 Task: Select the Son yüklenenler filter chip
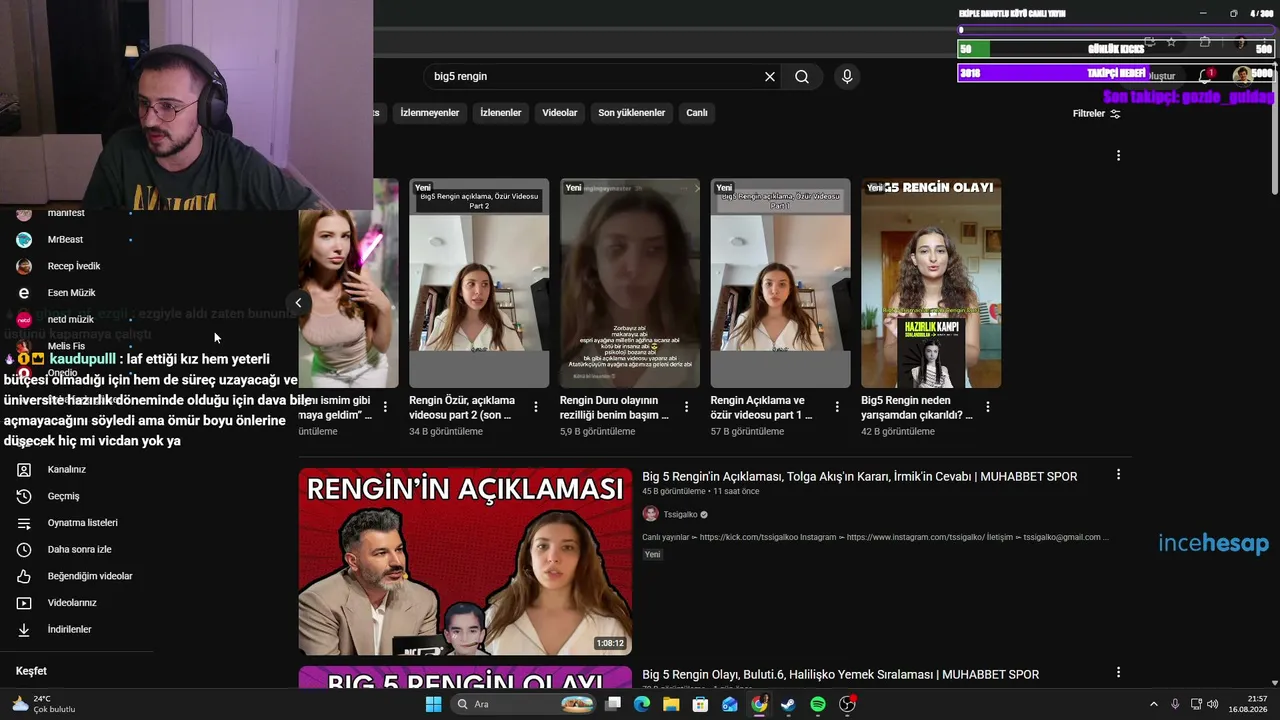tap(632, 113)
